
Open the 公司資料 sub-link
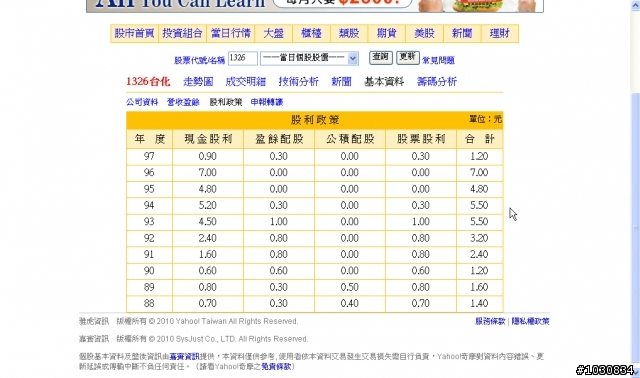[142, 102]
